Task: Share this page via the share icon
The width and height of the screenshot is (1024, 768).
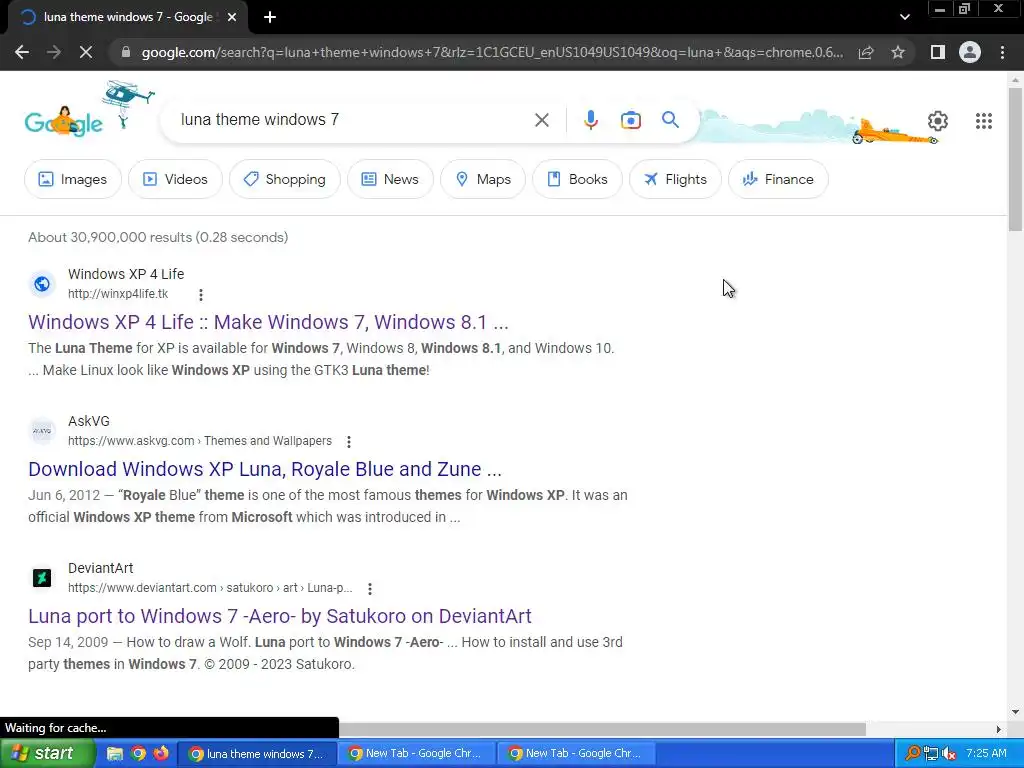Action: point(866,52)
